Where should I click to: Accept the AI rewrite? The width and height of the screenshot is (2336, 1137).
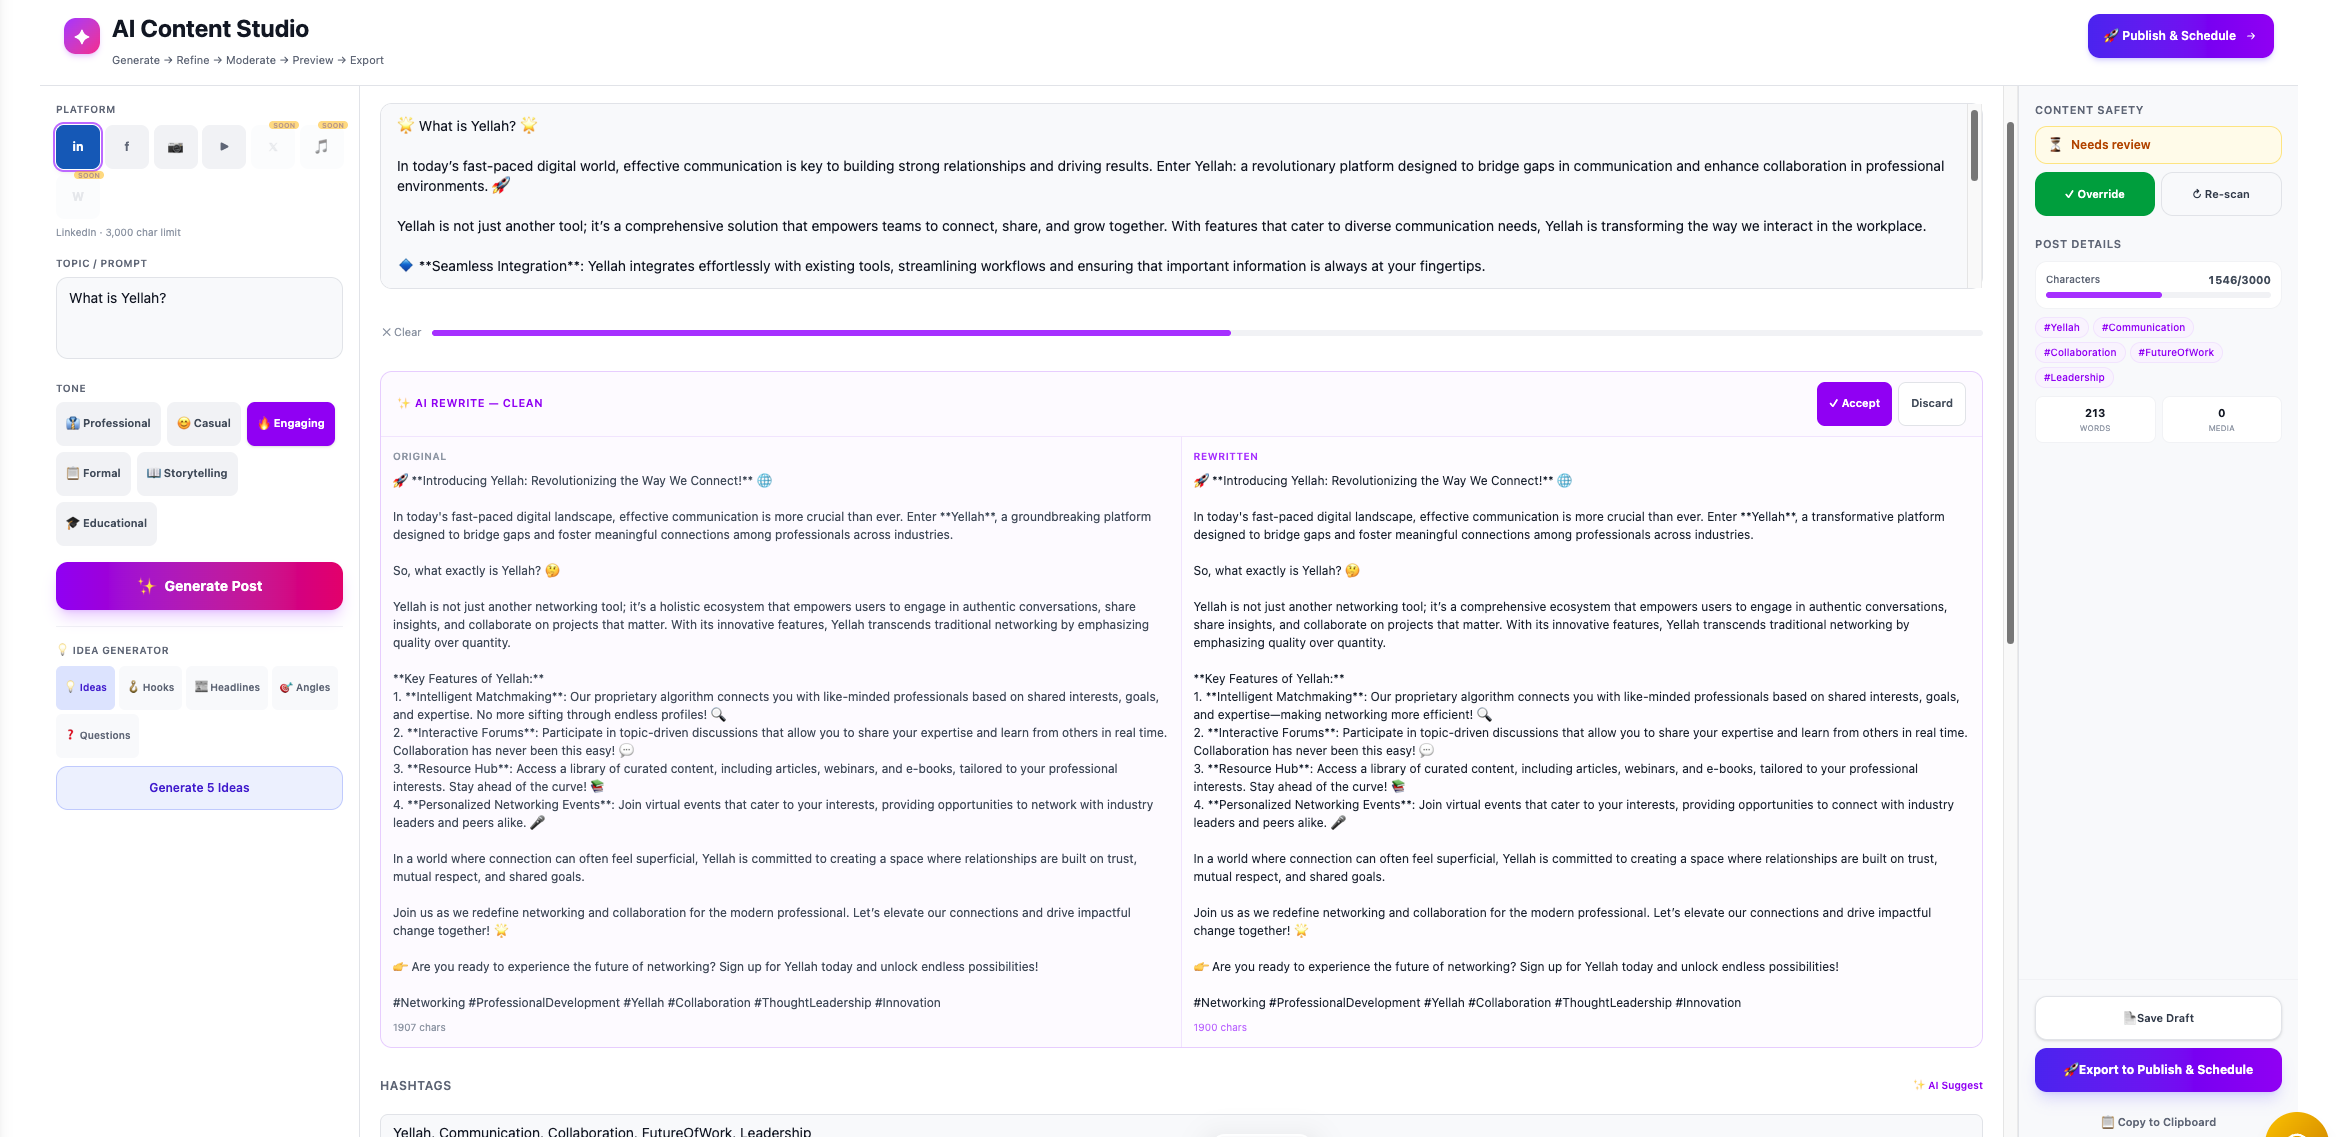tap(1854, 403)
